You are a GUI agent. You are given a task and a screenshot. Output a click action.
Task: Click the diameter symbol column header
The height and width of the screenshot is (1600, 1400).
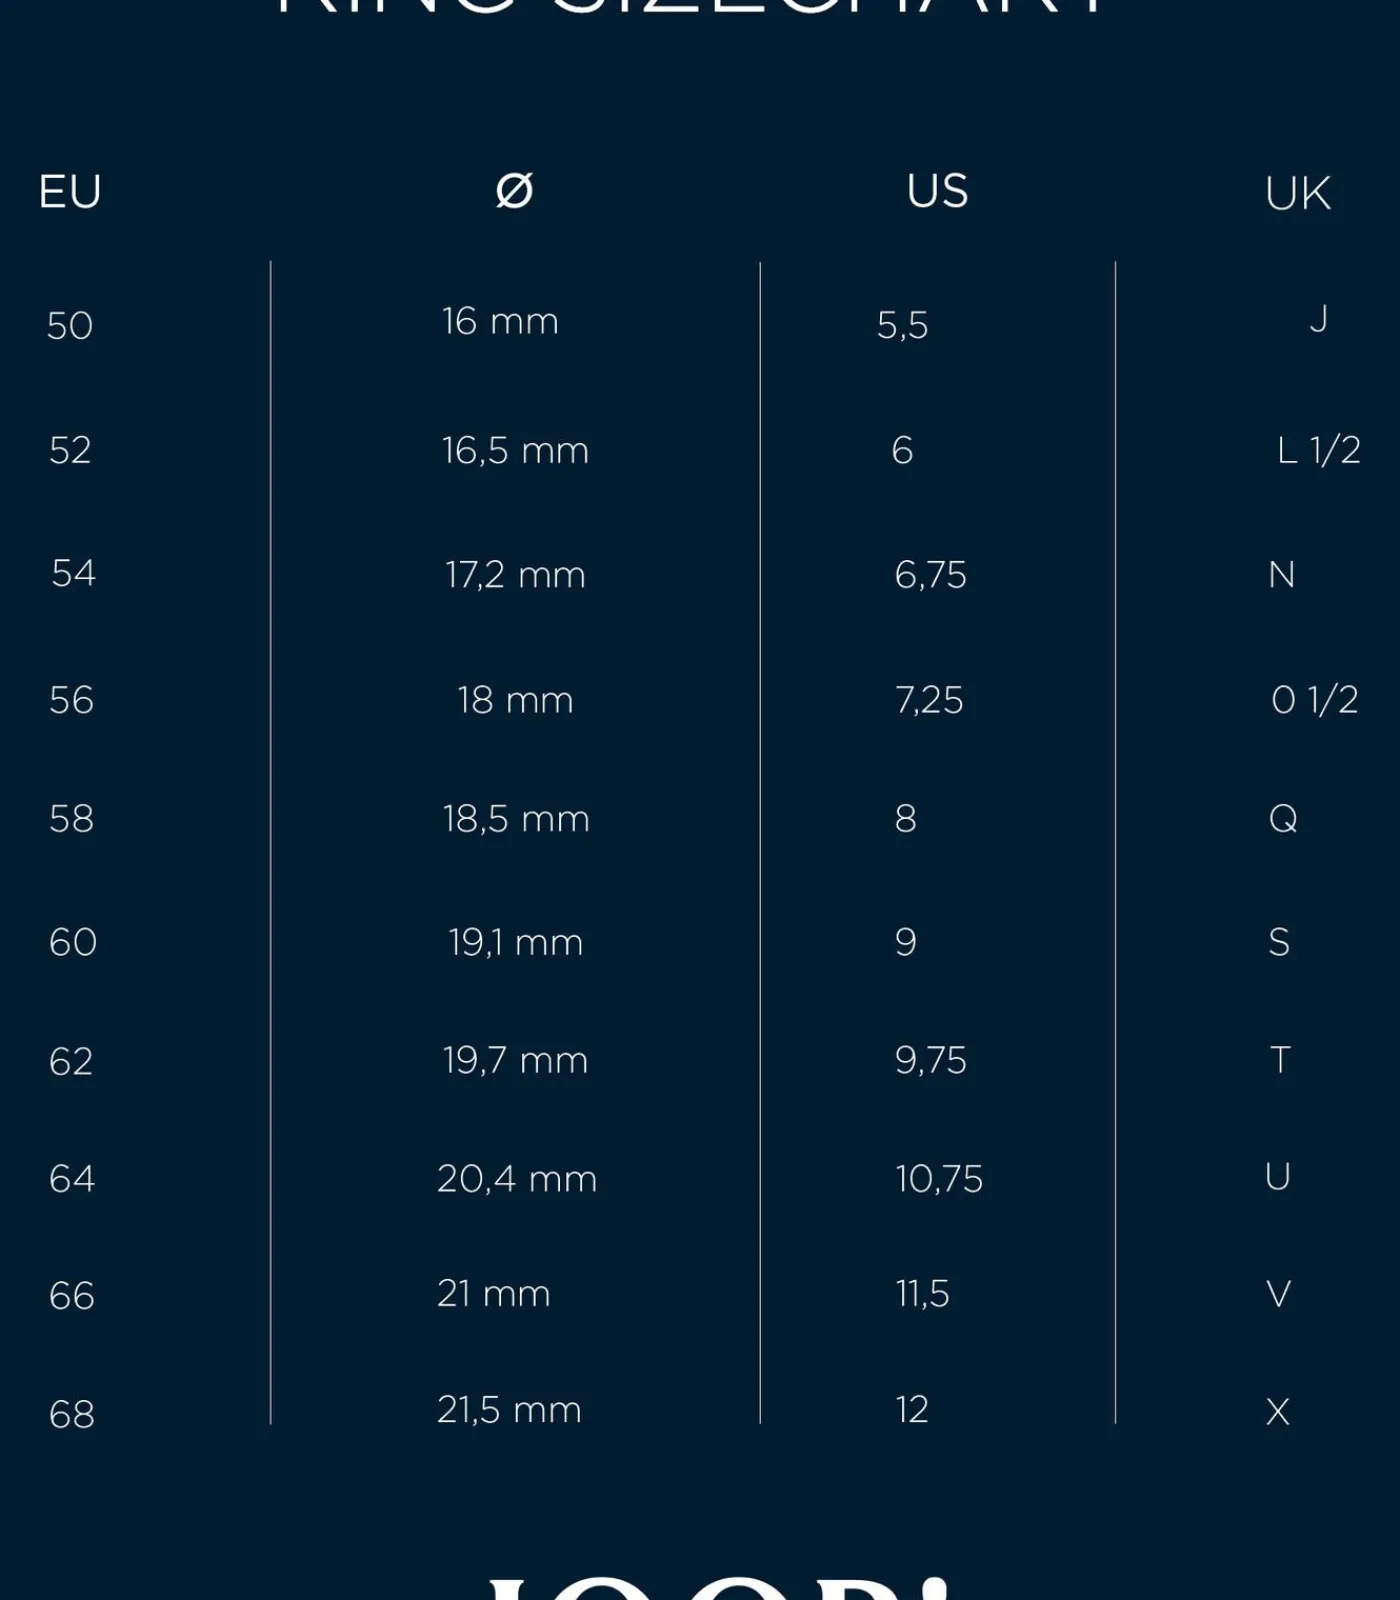[514, 190]
